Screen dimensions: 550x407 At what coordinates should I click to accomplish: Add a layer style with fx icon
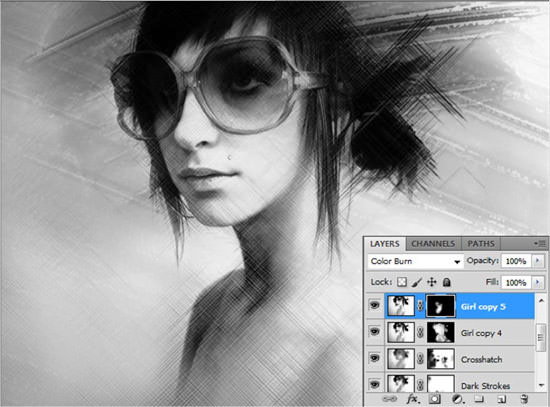click(412, 399)
